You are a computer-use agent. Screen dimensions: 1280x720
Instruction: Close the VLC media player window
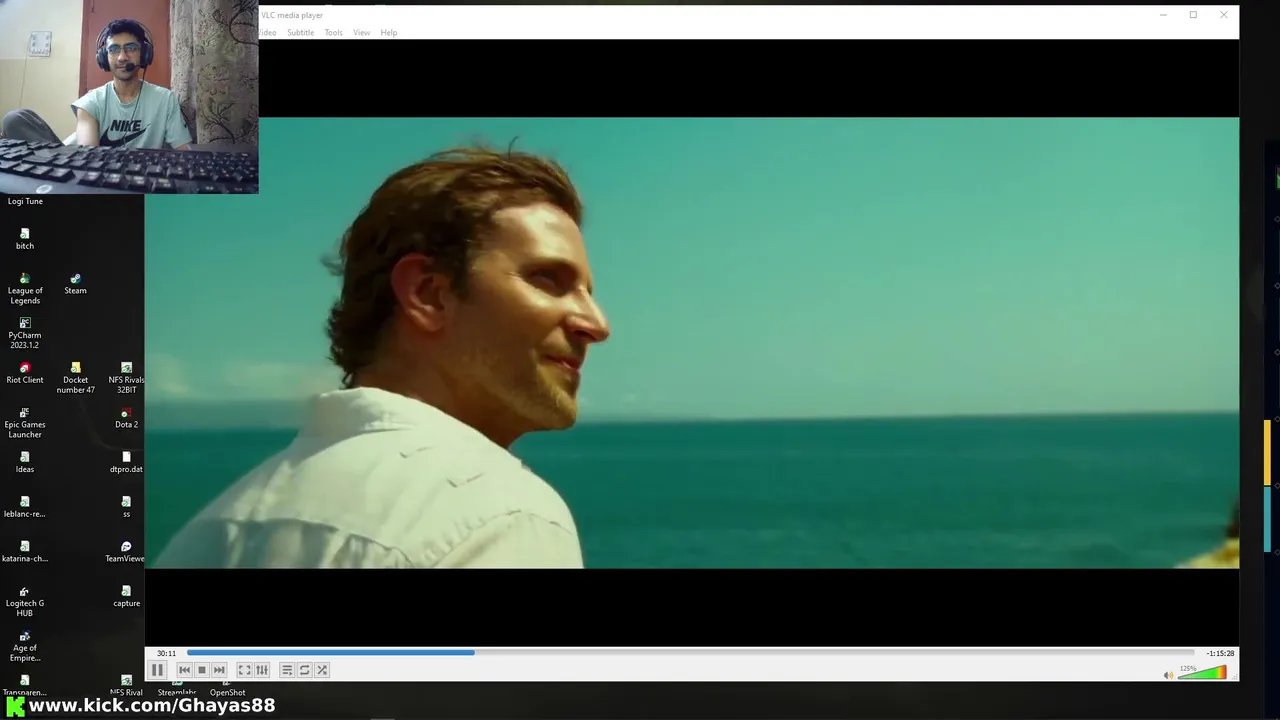[x=1223, y=15]
